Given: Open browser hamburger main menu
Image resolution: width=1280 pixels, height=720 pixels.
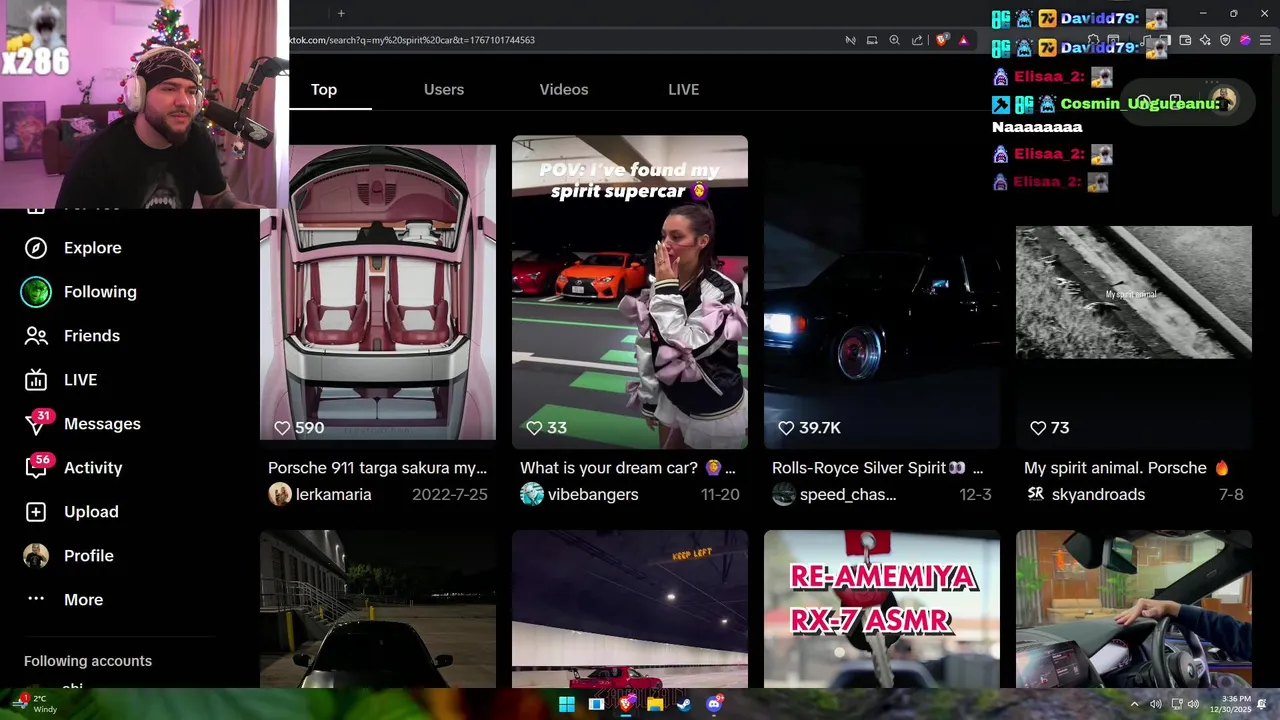Looking at the screenshot, I should coord(1266,40).
